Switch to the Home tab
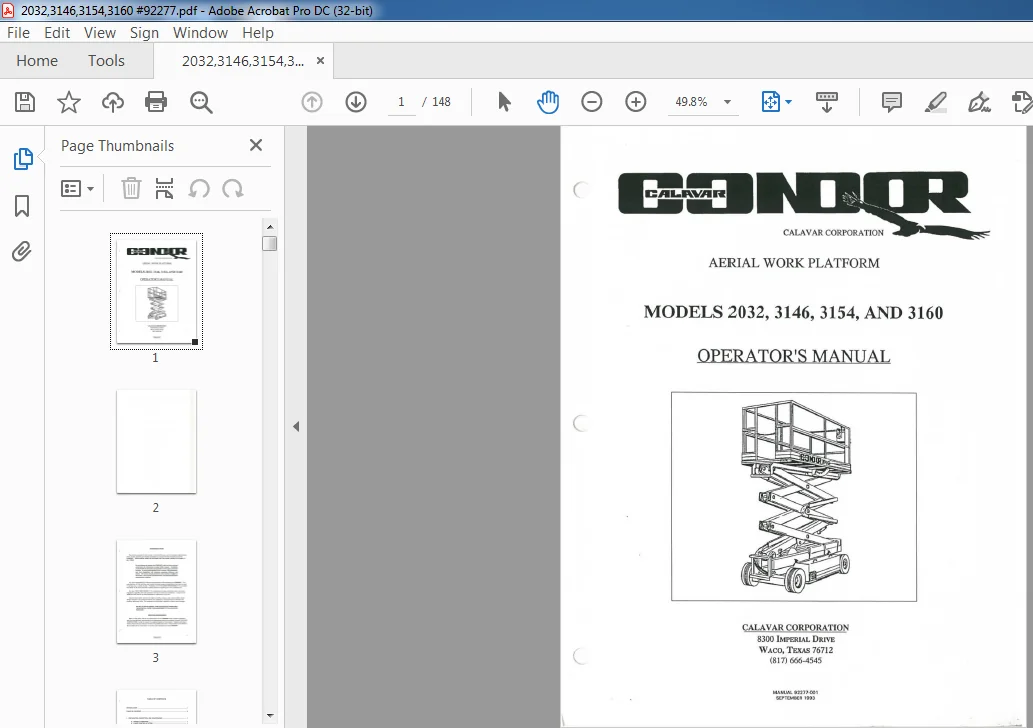The image size is (1033, 728). tap(37, 61)
